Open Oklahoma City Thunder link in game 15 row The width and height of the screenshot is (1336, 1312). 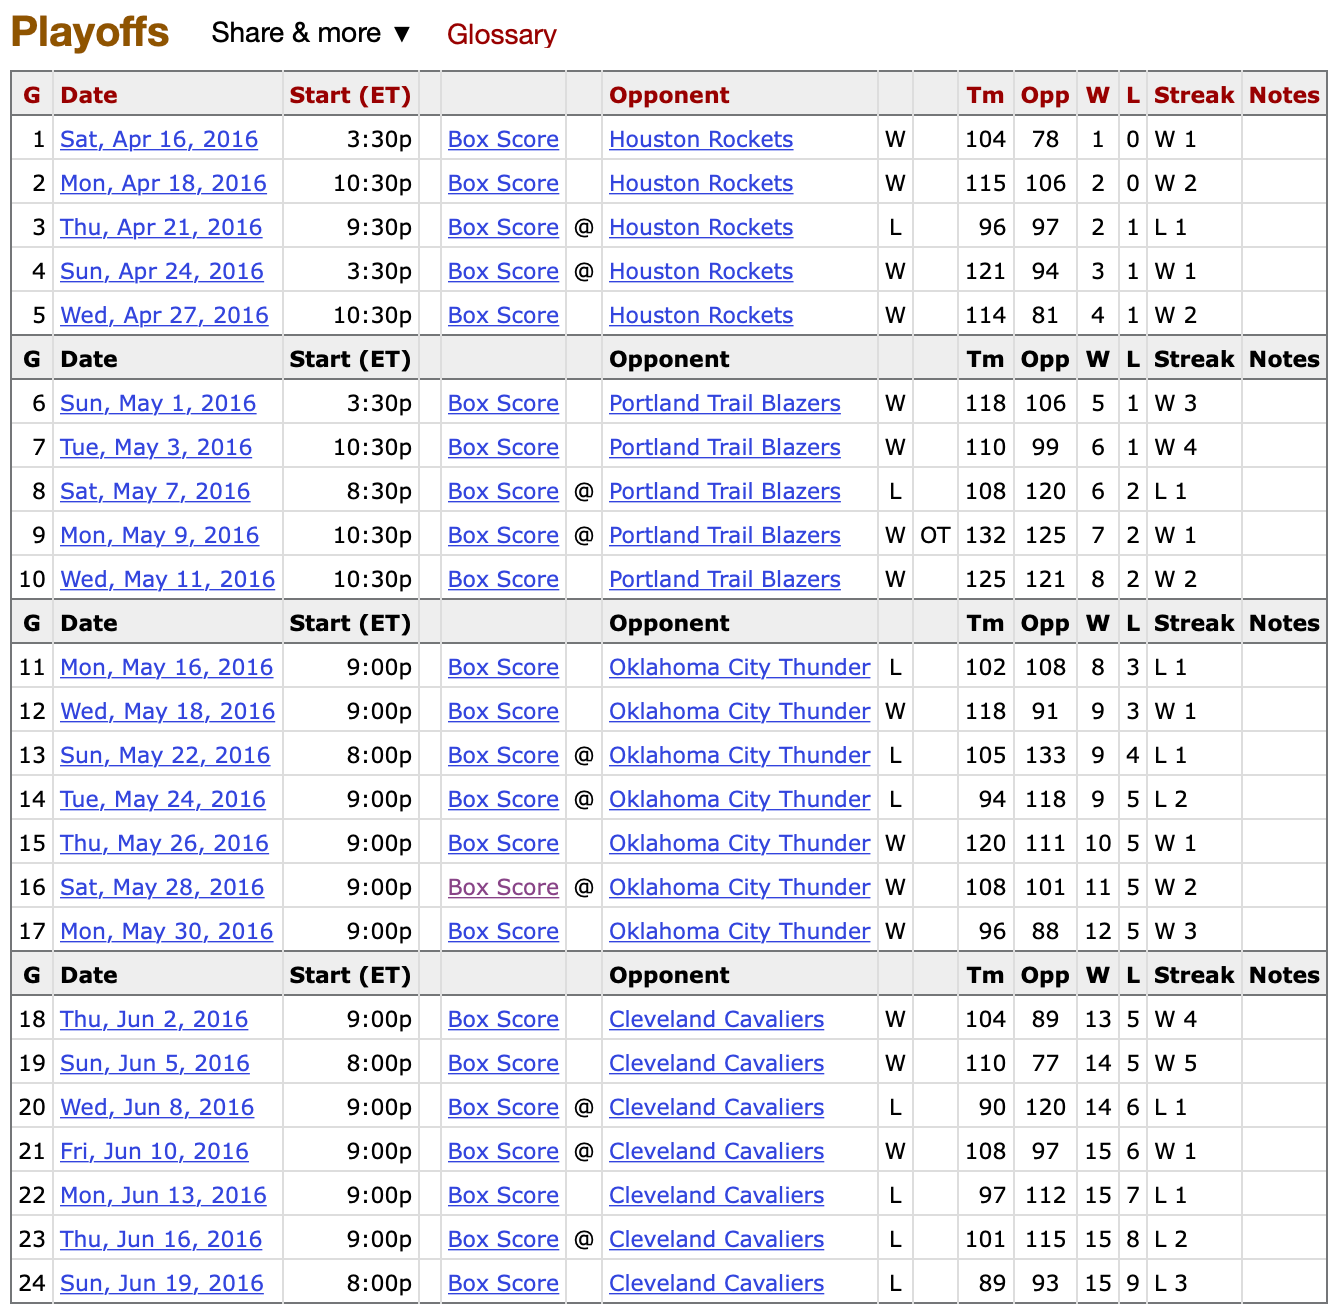(739, 843)
